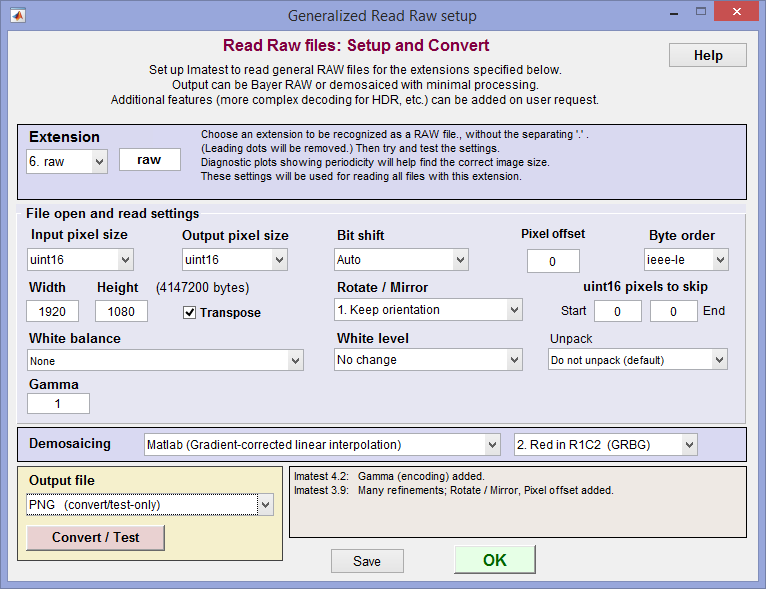Open the Byte order ieee-le dropdown
The height and width of the screenshot is (589, 766).
coord(686,260)
